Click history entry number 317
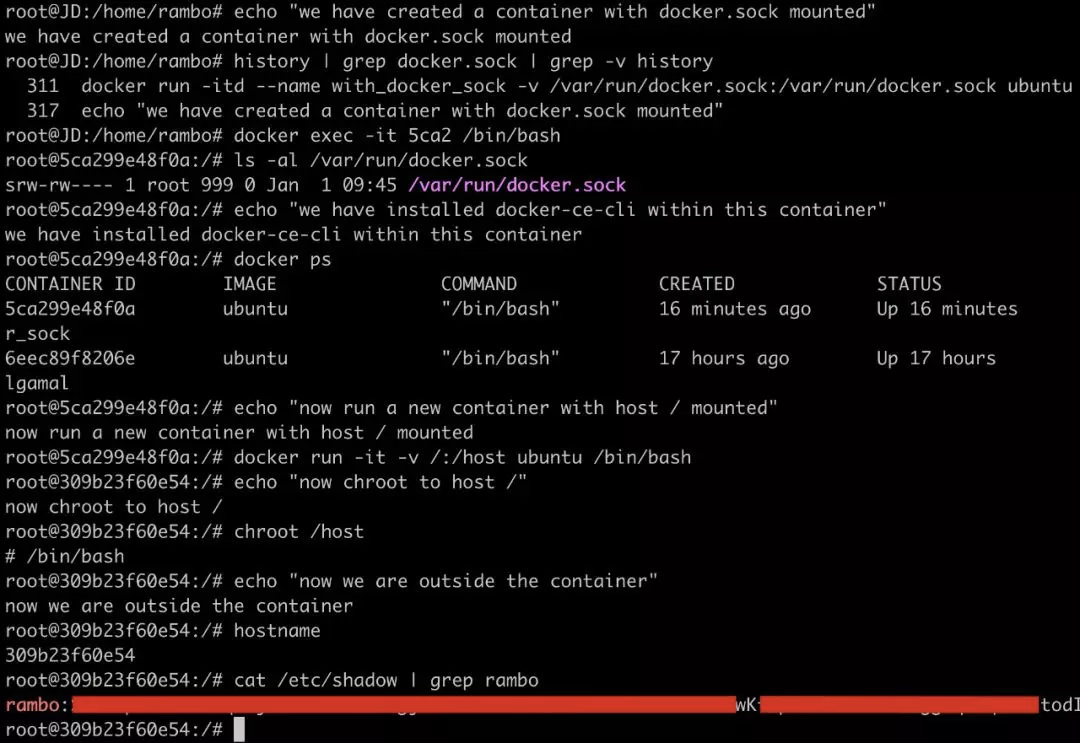The image size is (1080, 743). (43, 110)
